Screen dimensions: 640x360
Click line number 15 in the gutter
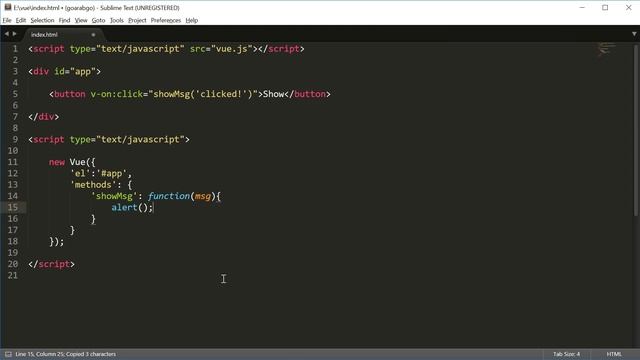pos(13,207)
